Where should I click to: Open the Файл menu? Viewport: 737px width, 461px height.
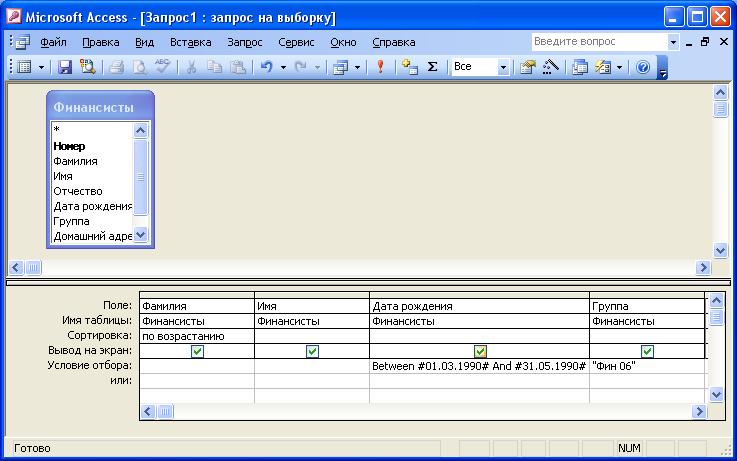pos(53,42)
